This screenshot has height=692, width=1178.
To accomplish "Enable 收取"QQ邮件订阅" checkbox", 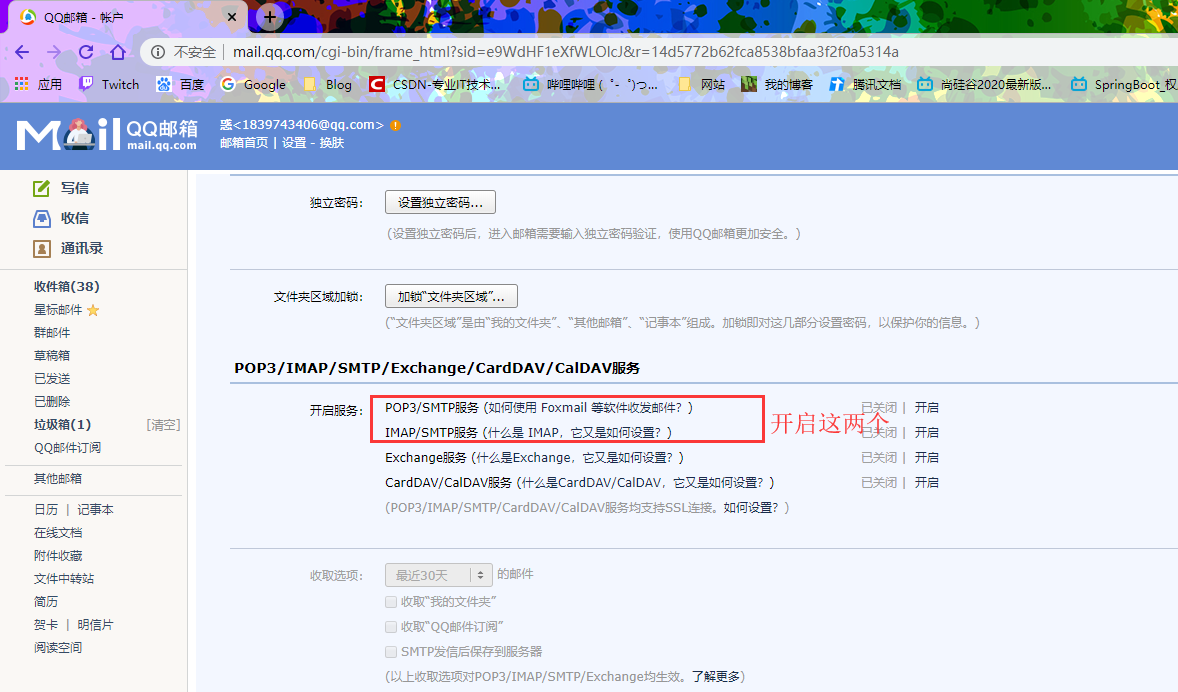I will click(x=391, y=626).
